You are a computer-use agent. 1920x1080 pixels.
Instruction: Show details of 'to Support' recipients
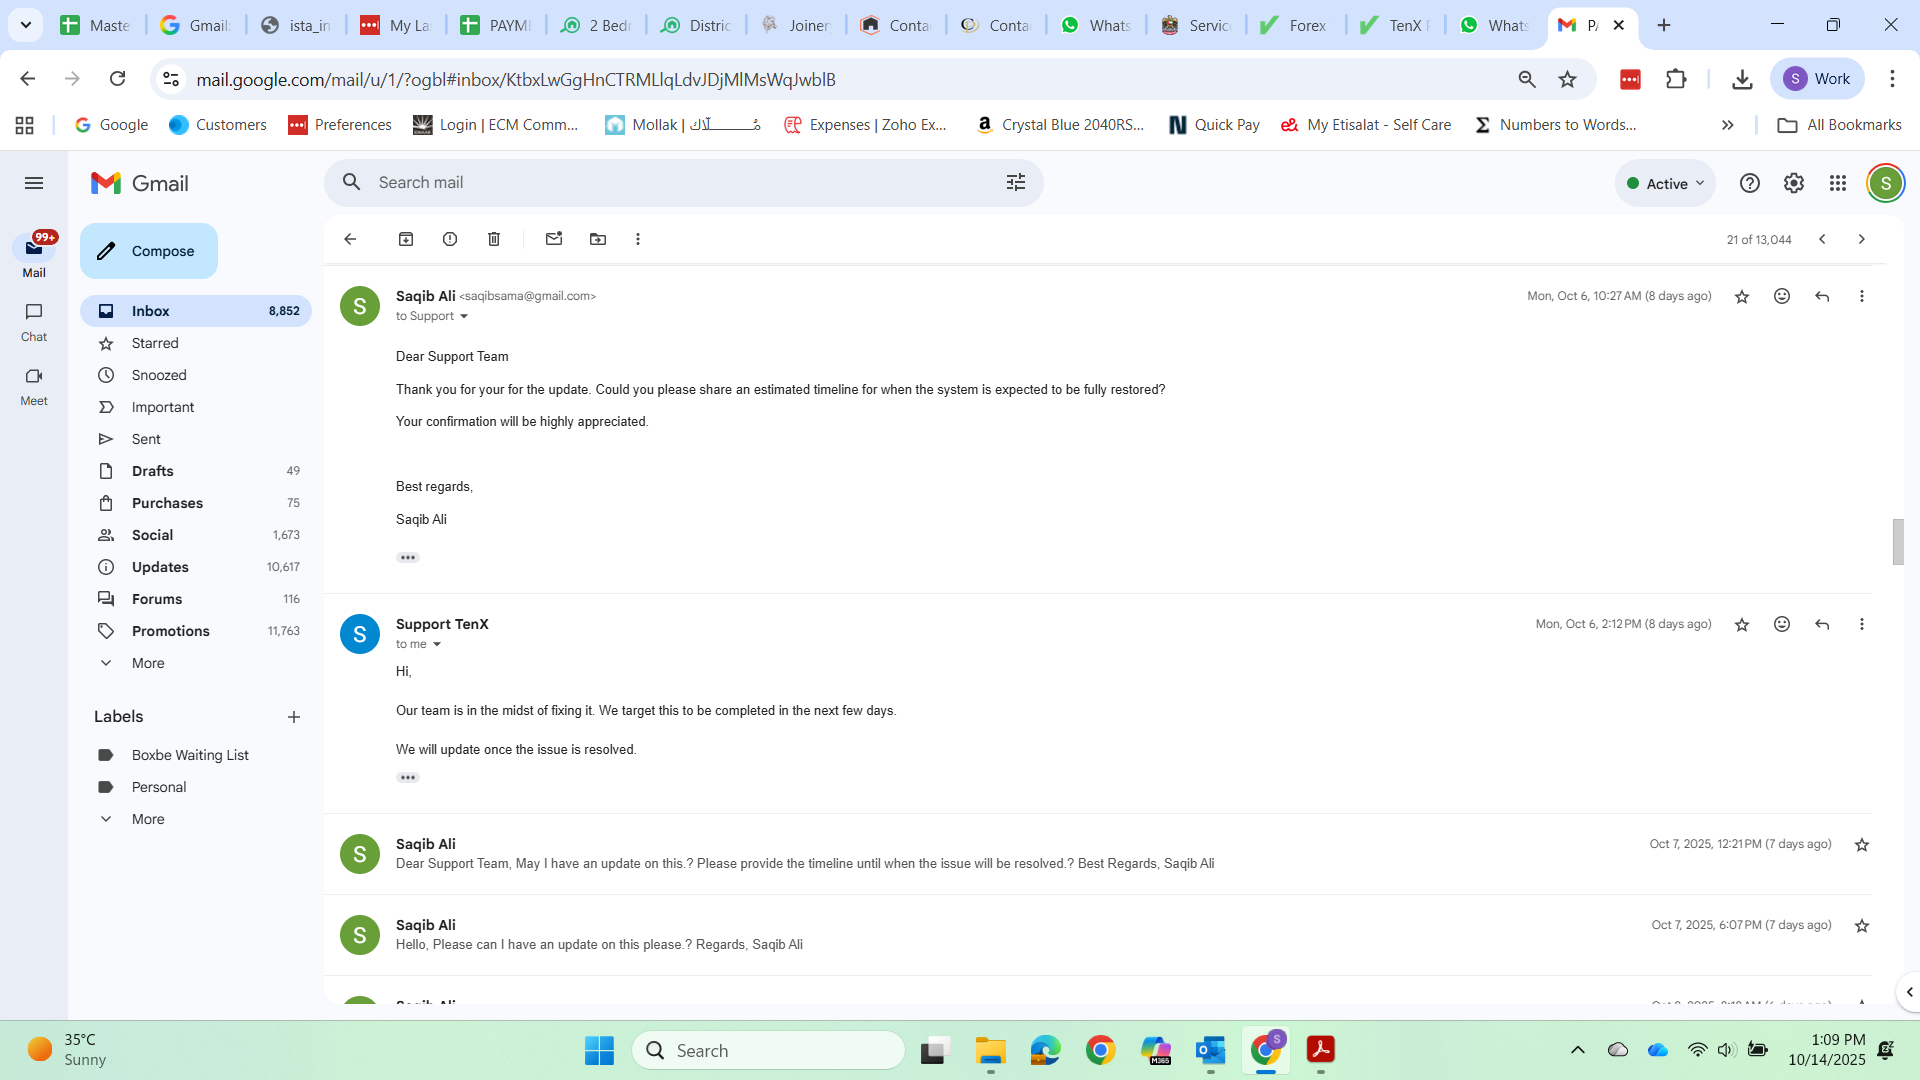[x=464, y=317]
